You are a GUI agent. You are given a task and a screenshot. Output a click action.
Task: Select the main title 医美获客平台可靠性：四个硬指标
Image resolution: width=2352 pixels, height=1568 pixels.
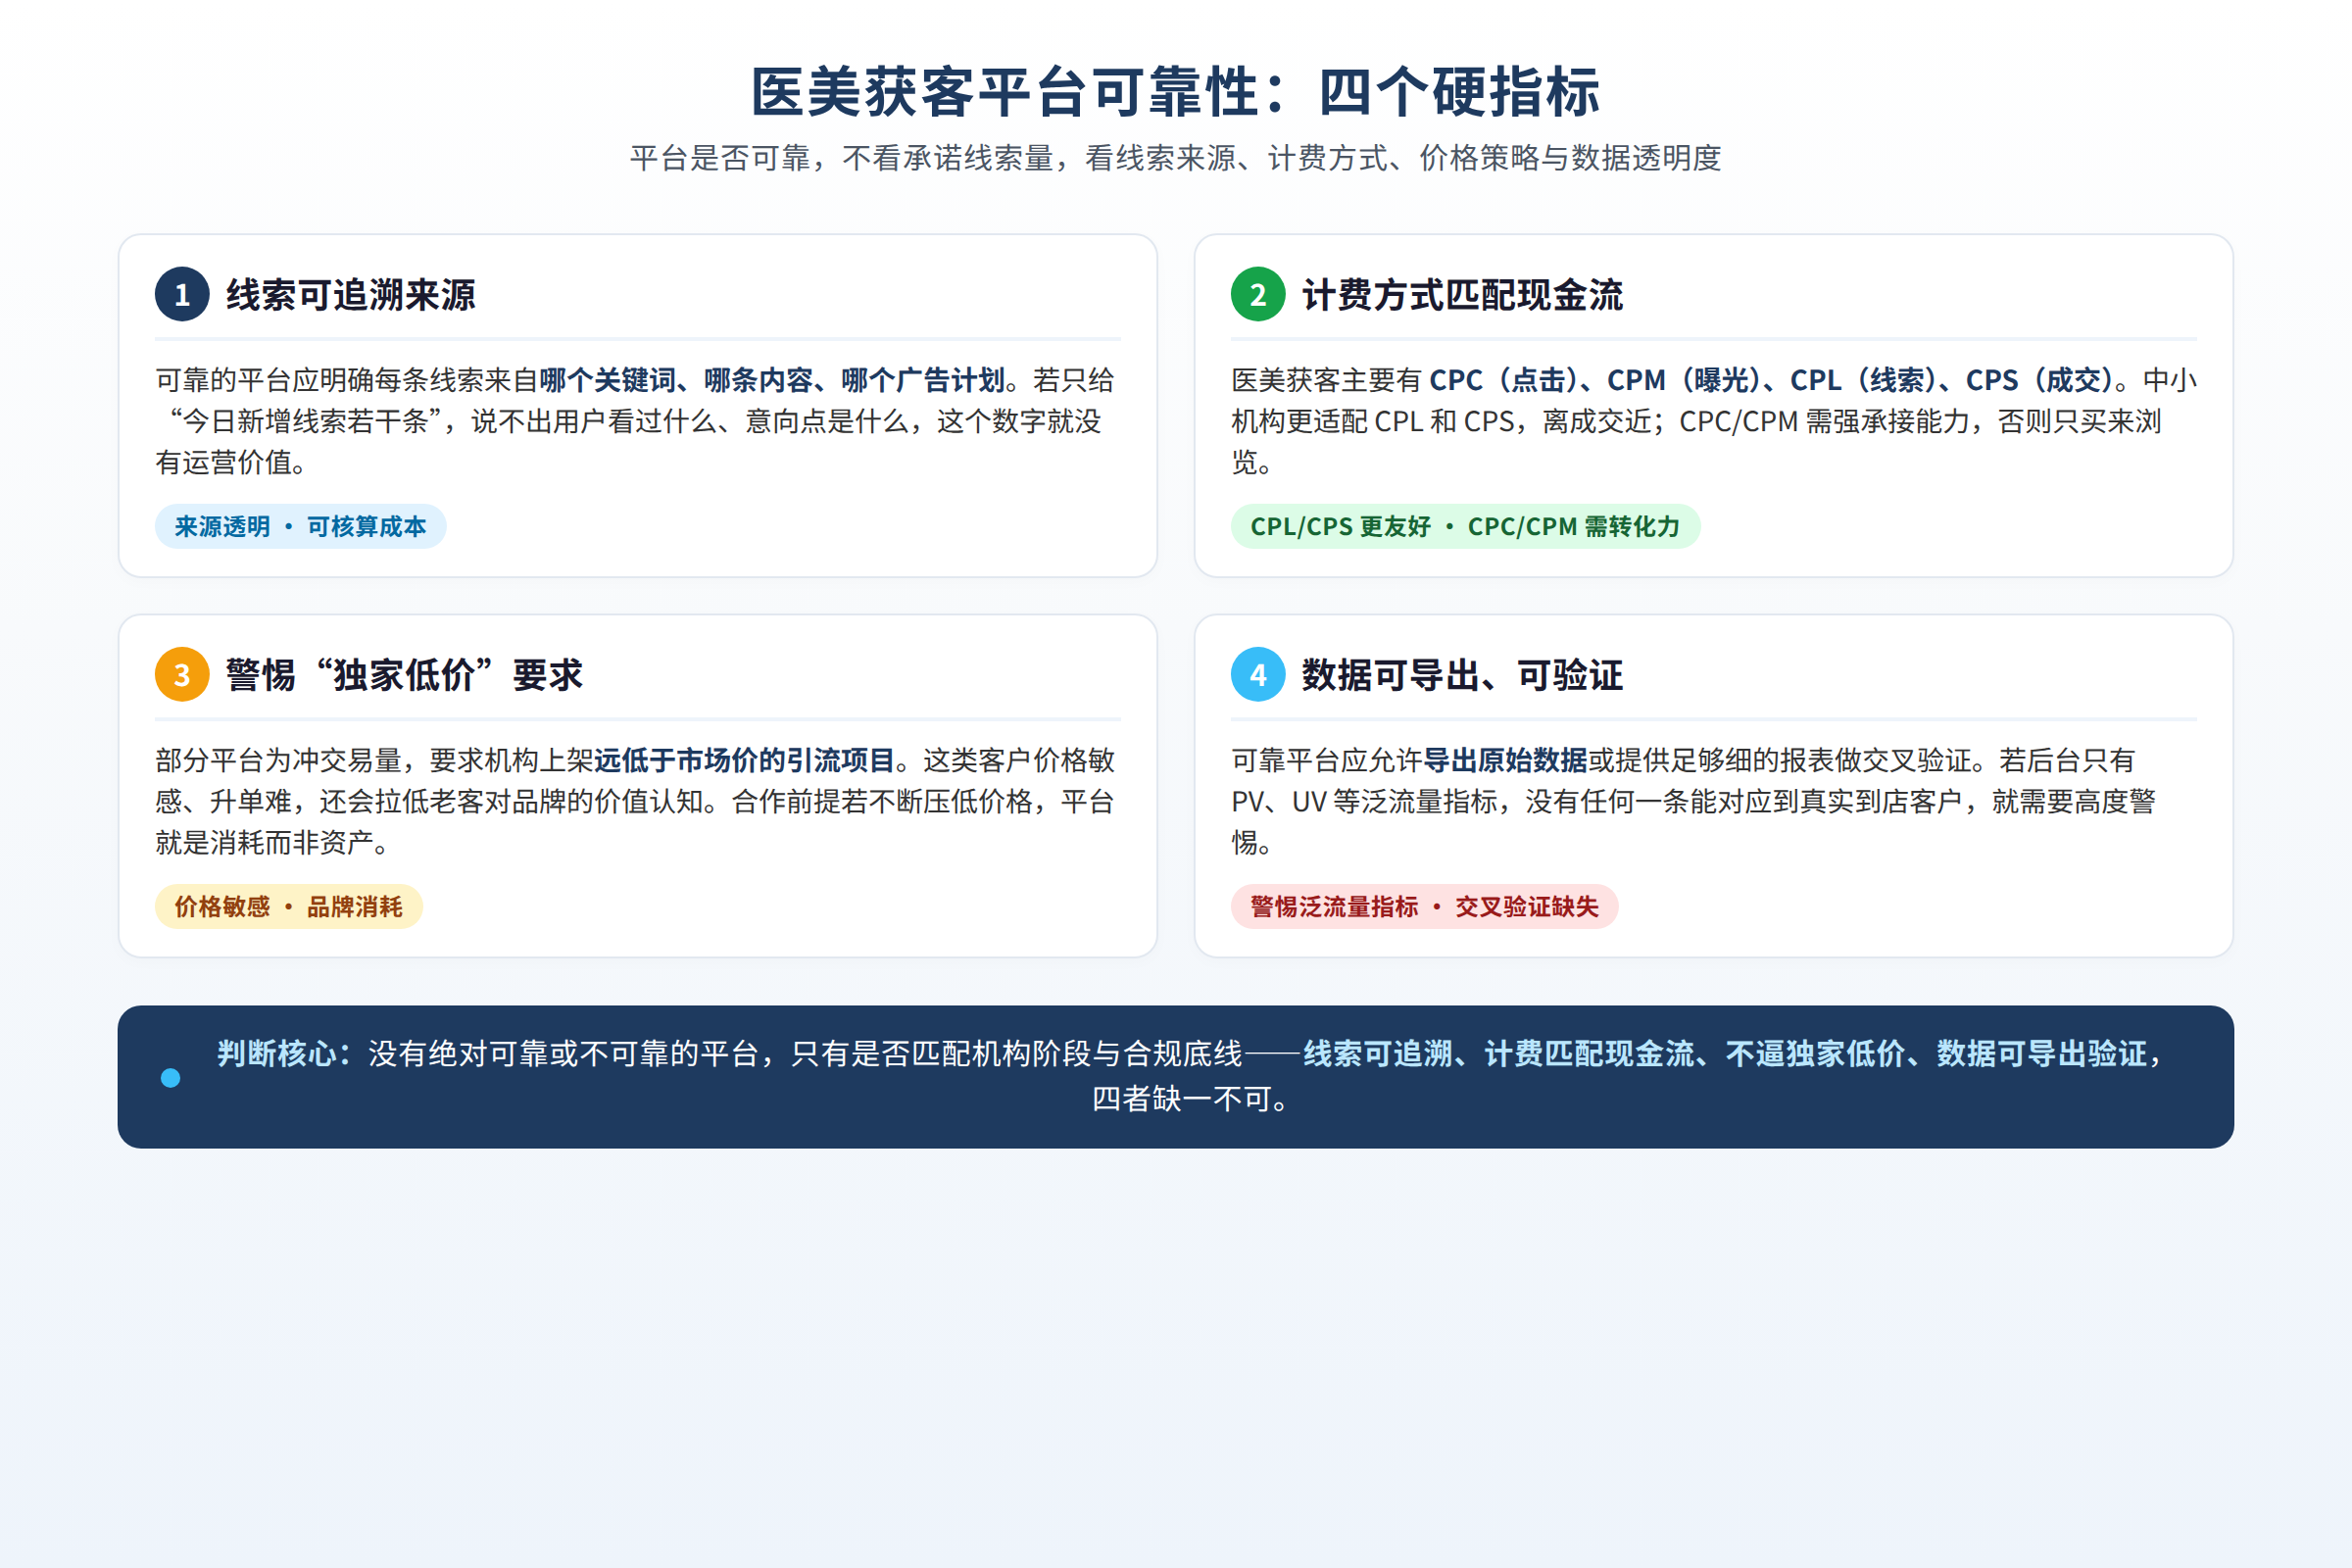click(x=1176, y=92)
